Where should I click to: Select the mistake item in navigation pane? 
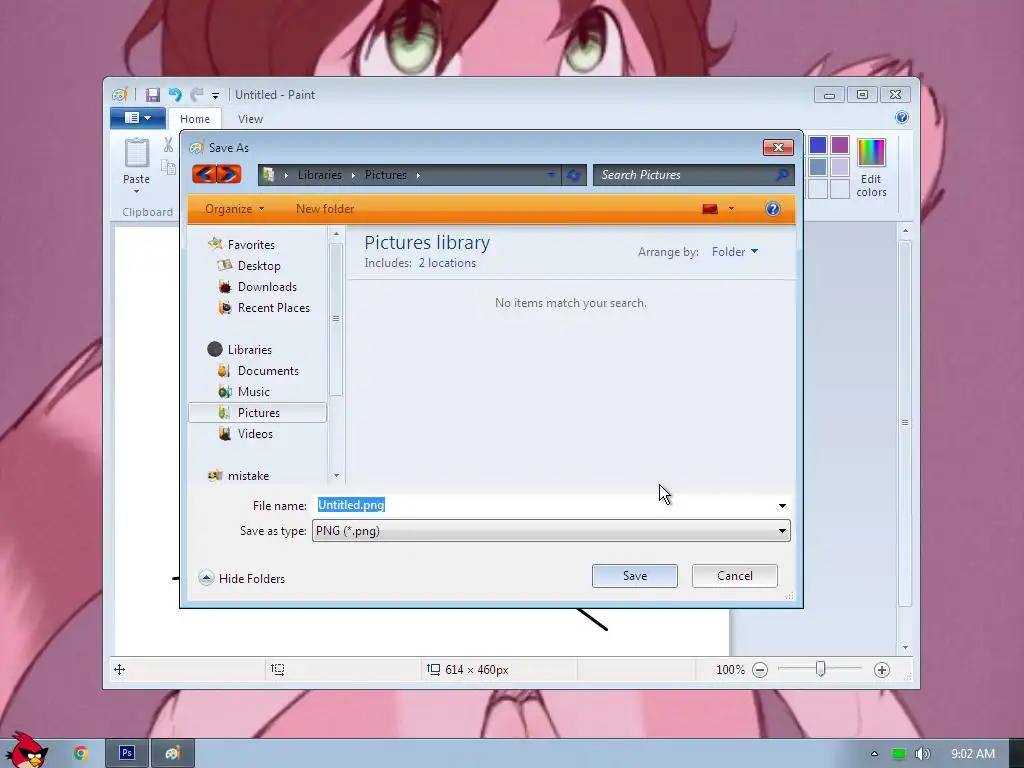tap(248, 476)
